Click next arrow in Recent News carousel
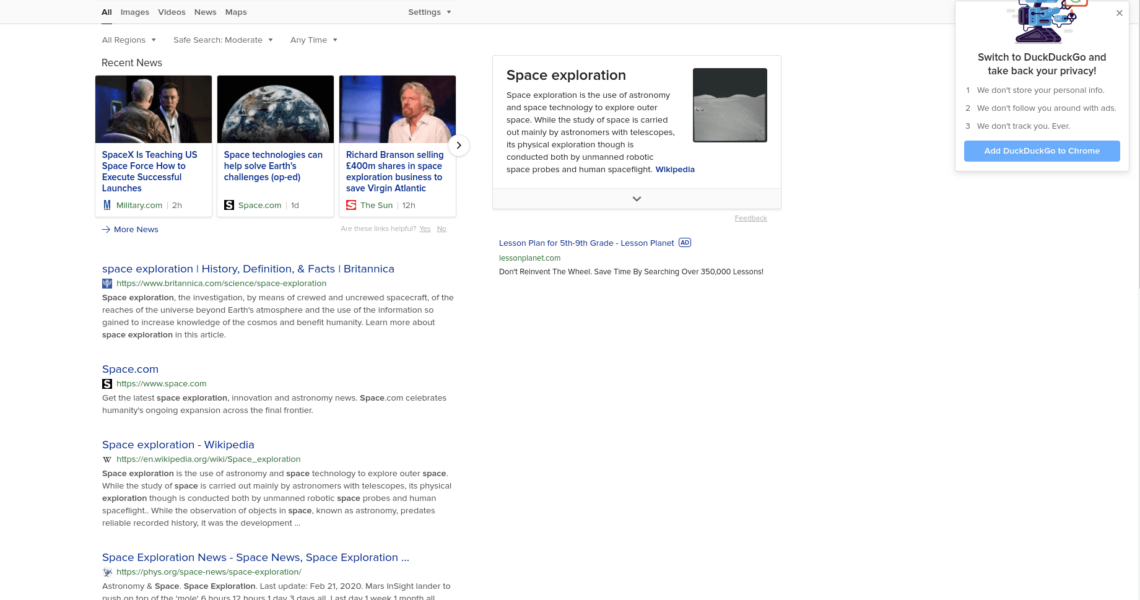Screen dimensions: 1140x600 tap(458, 145)
